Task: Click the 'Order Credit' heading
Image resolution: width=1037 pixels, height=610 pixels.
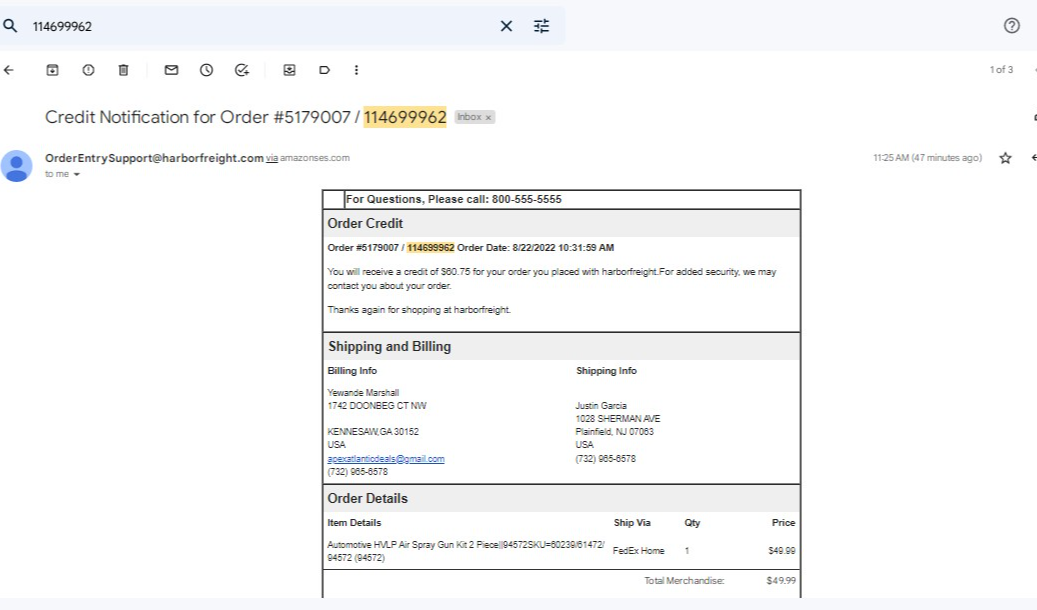Action: [x=365, y=224]
